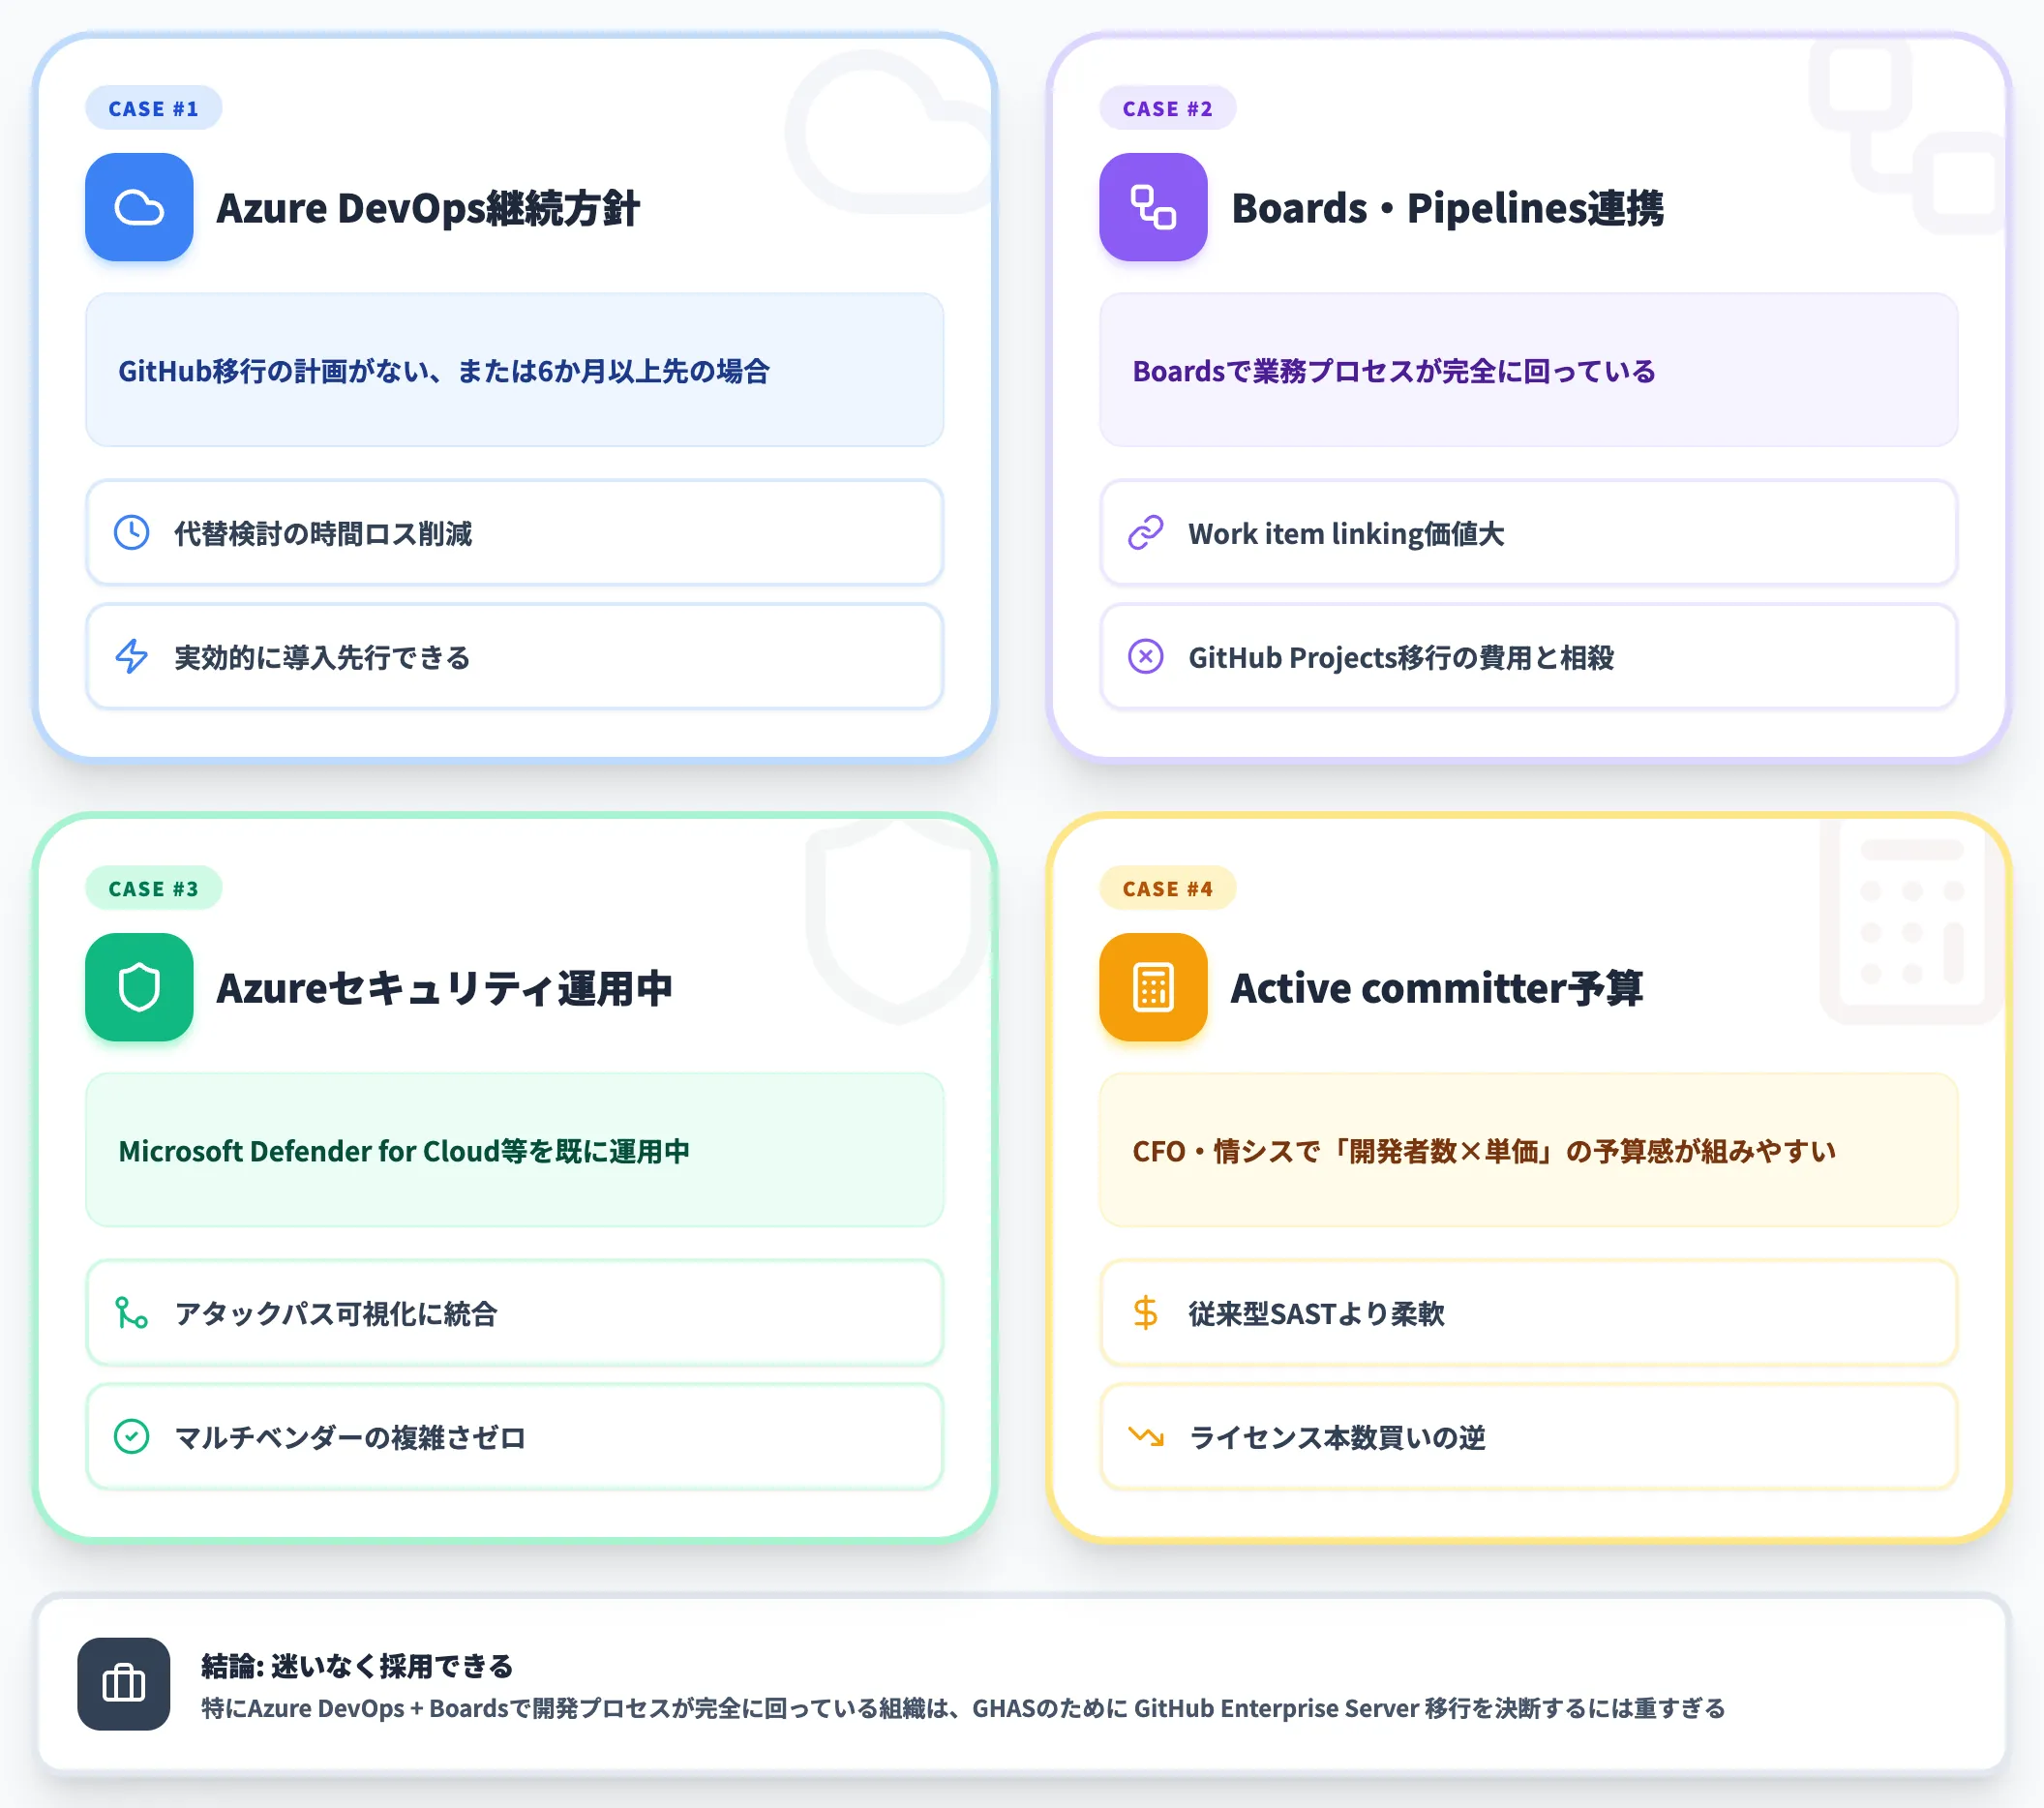
Task: Click the アタックパス可視化に統合 text
Action: [x=336, y=1314]
